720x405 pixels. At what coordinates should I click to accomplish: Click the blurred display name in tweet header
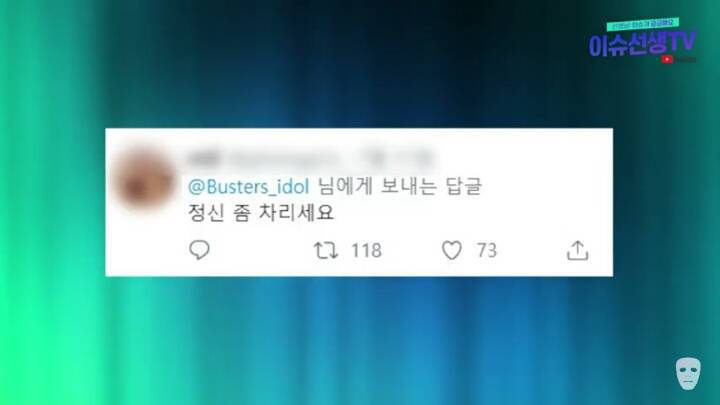point(204,158)
